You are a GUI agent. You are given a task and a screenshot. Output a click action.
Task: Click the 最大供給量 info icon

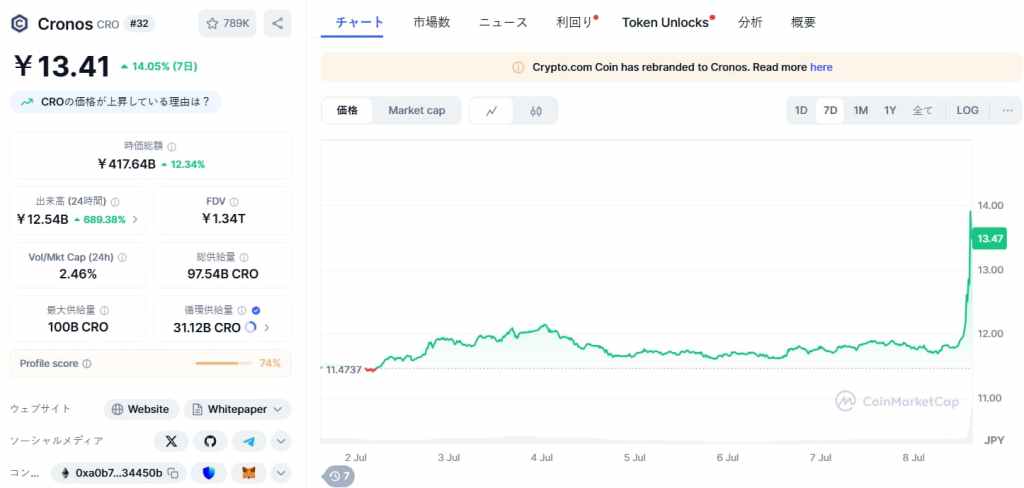pyautogui.click(x=104, y=310)
